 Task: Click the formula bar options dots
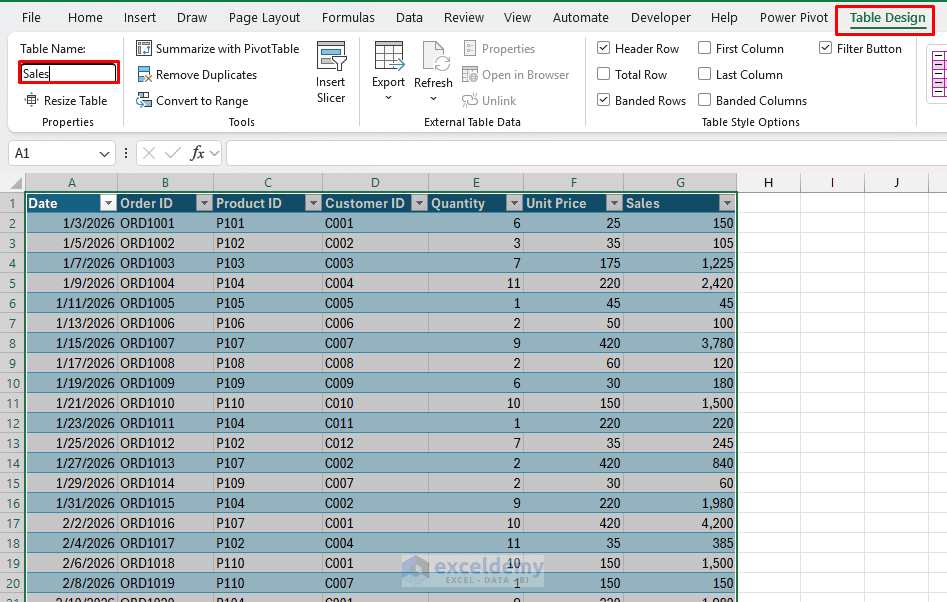[126, 153]
